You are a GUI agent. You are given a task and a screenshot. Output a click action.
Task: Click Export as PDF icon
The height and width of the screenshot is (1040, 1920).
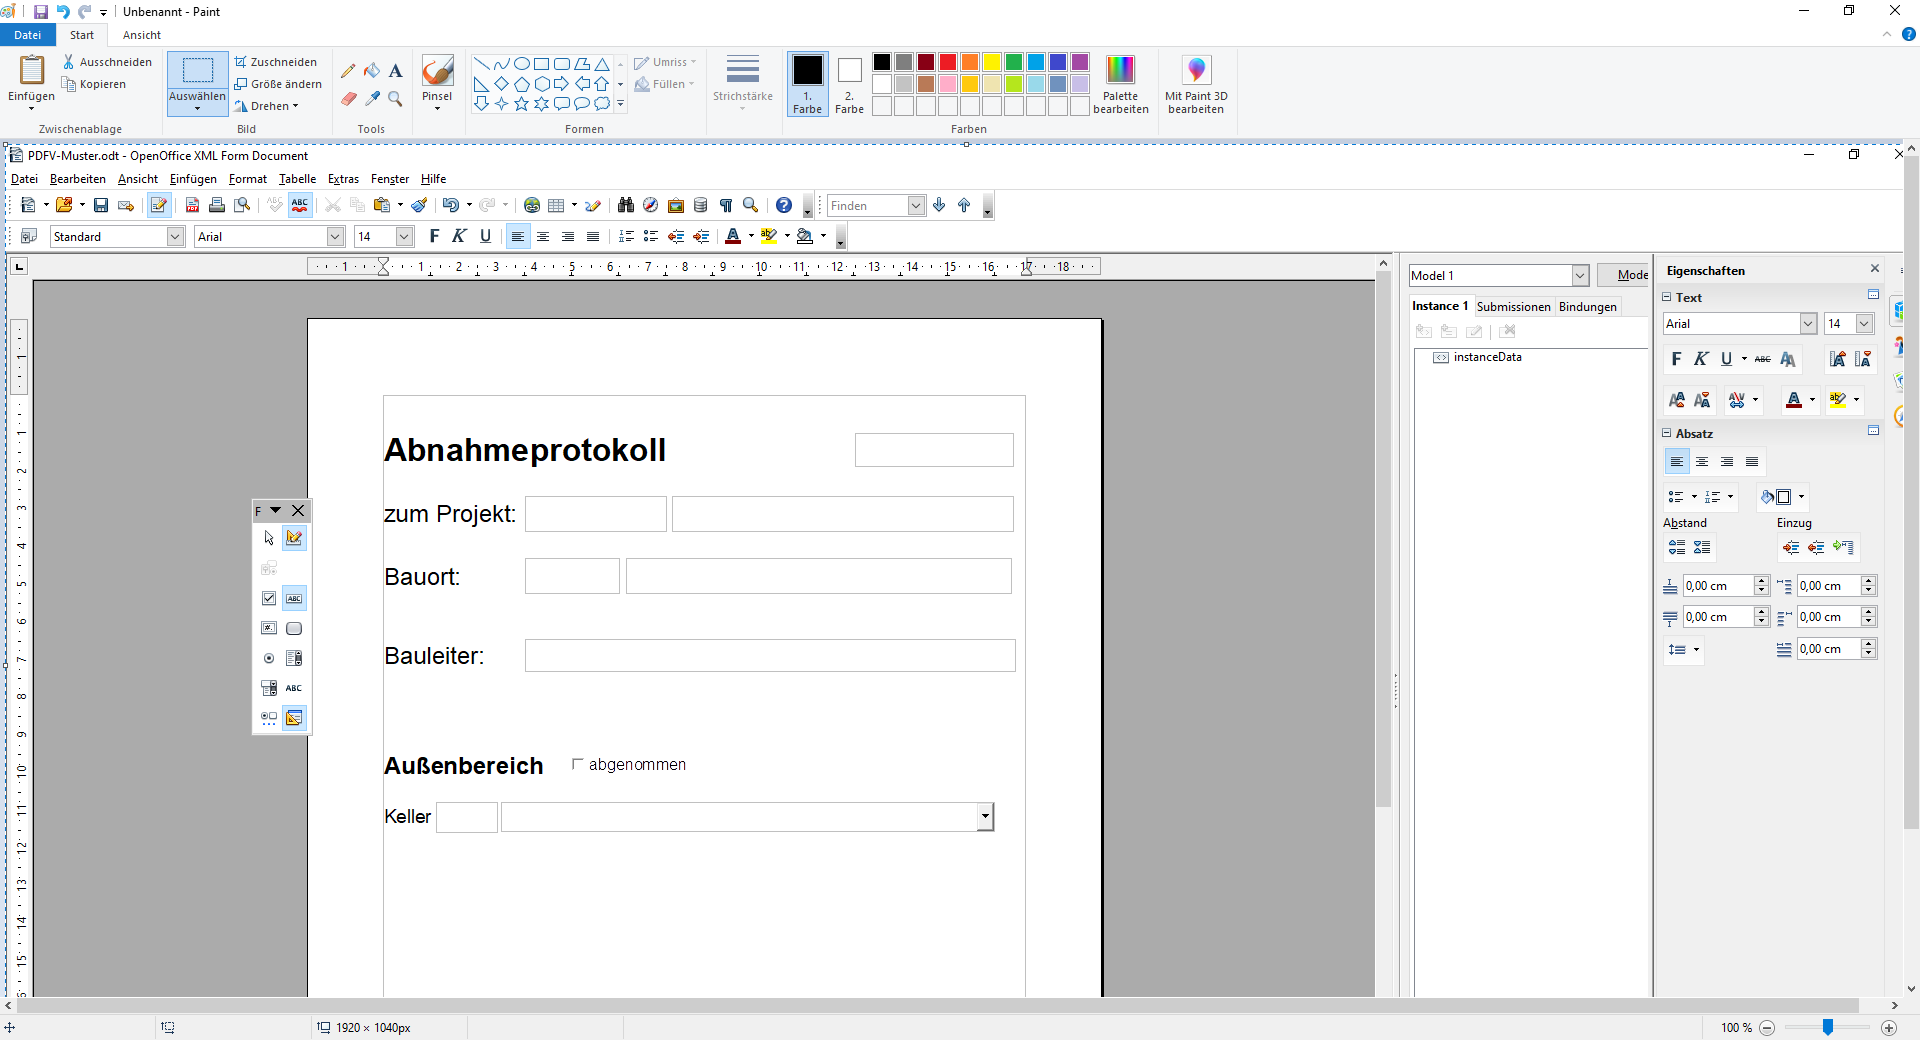(x=192, y=205)
